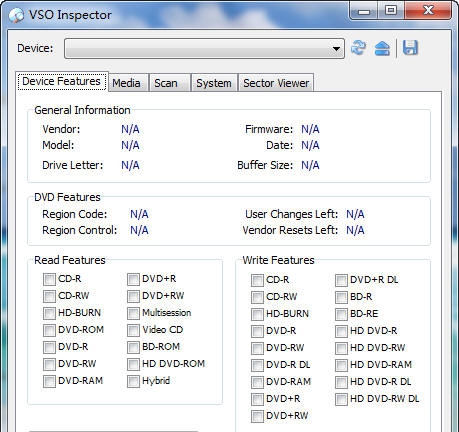Click the Date N/A value
The width and height of the screenshot is (459, 432).
pyautogui.click(x=310, y=145)
